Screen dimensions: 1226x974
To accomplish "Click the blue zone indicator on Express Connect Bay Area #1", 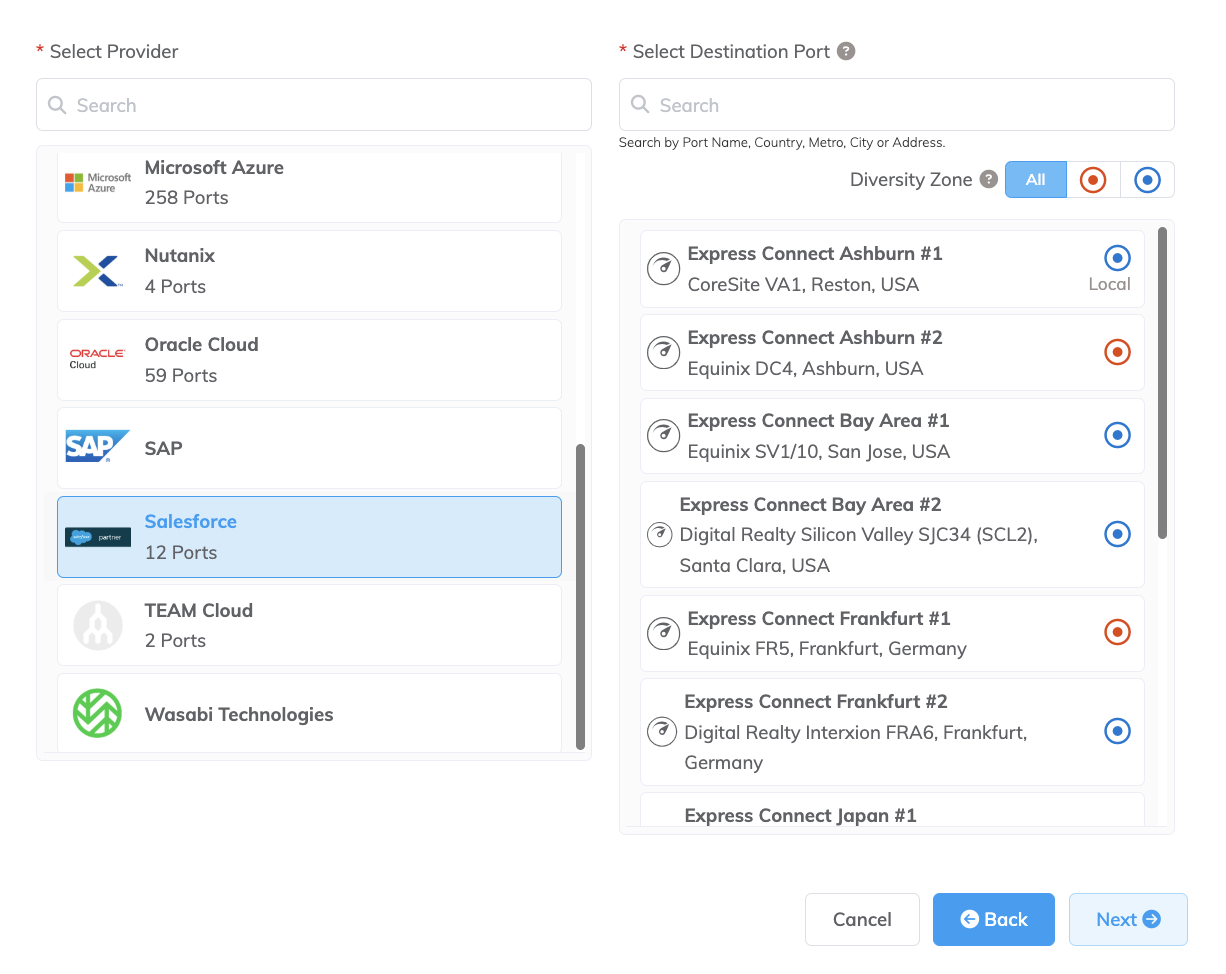I will [1117, 435].
